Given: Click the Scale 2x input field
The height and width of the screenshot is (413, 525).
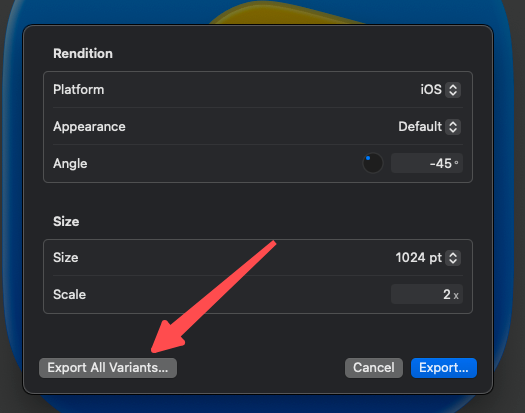Looking at the screenshot, I should 427,294.
